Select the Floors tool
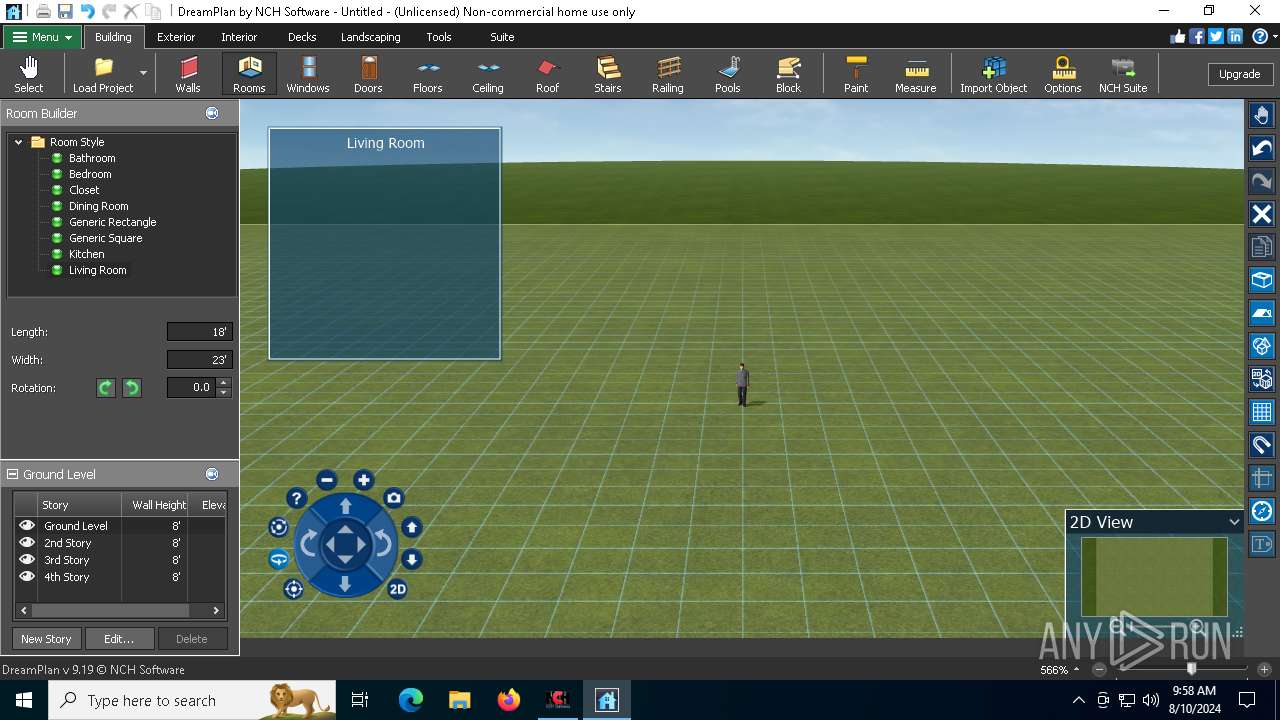 [428, 74]
